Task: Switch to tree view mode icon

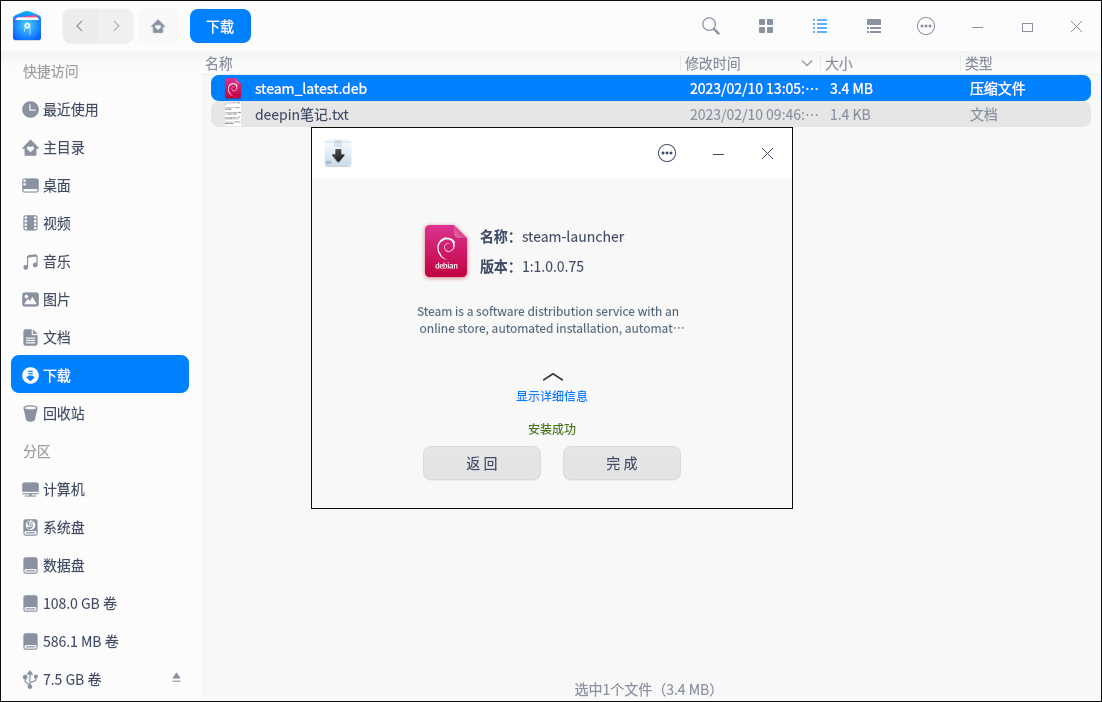Action: tap(874, 26)
